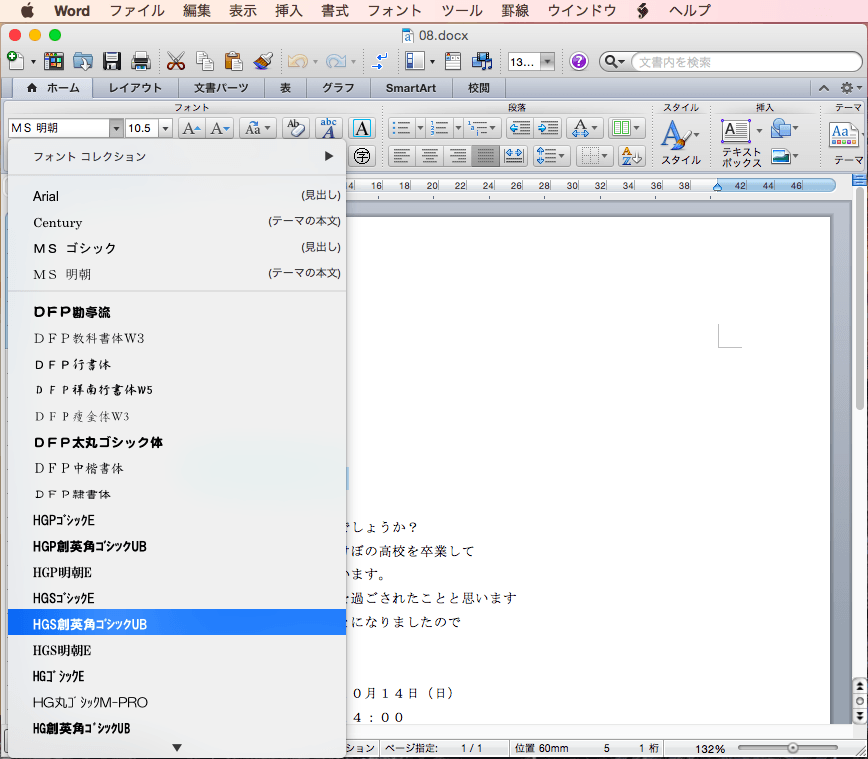
Task: Click the show formatting marks icon
Action: 380,61
